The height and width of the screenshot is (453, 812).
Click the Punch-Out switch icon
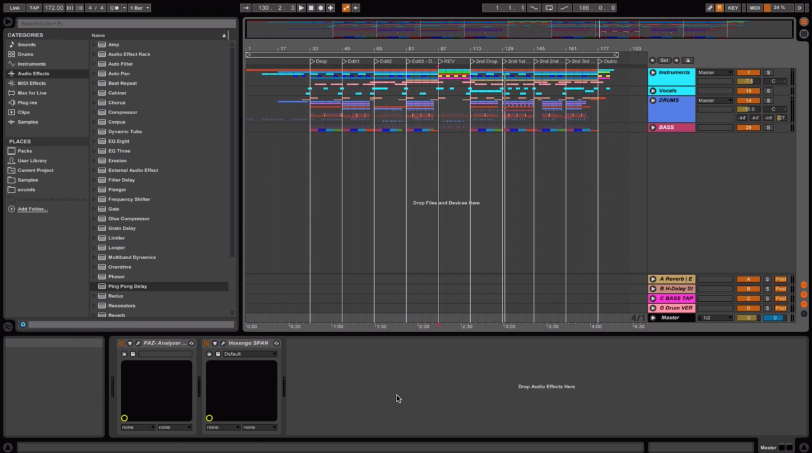pos(564,8)
